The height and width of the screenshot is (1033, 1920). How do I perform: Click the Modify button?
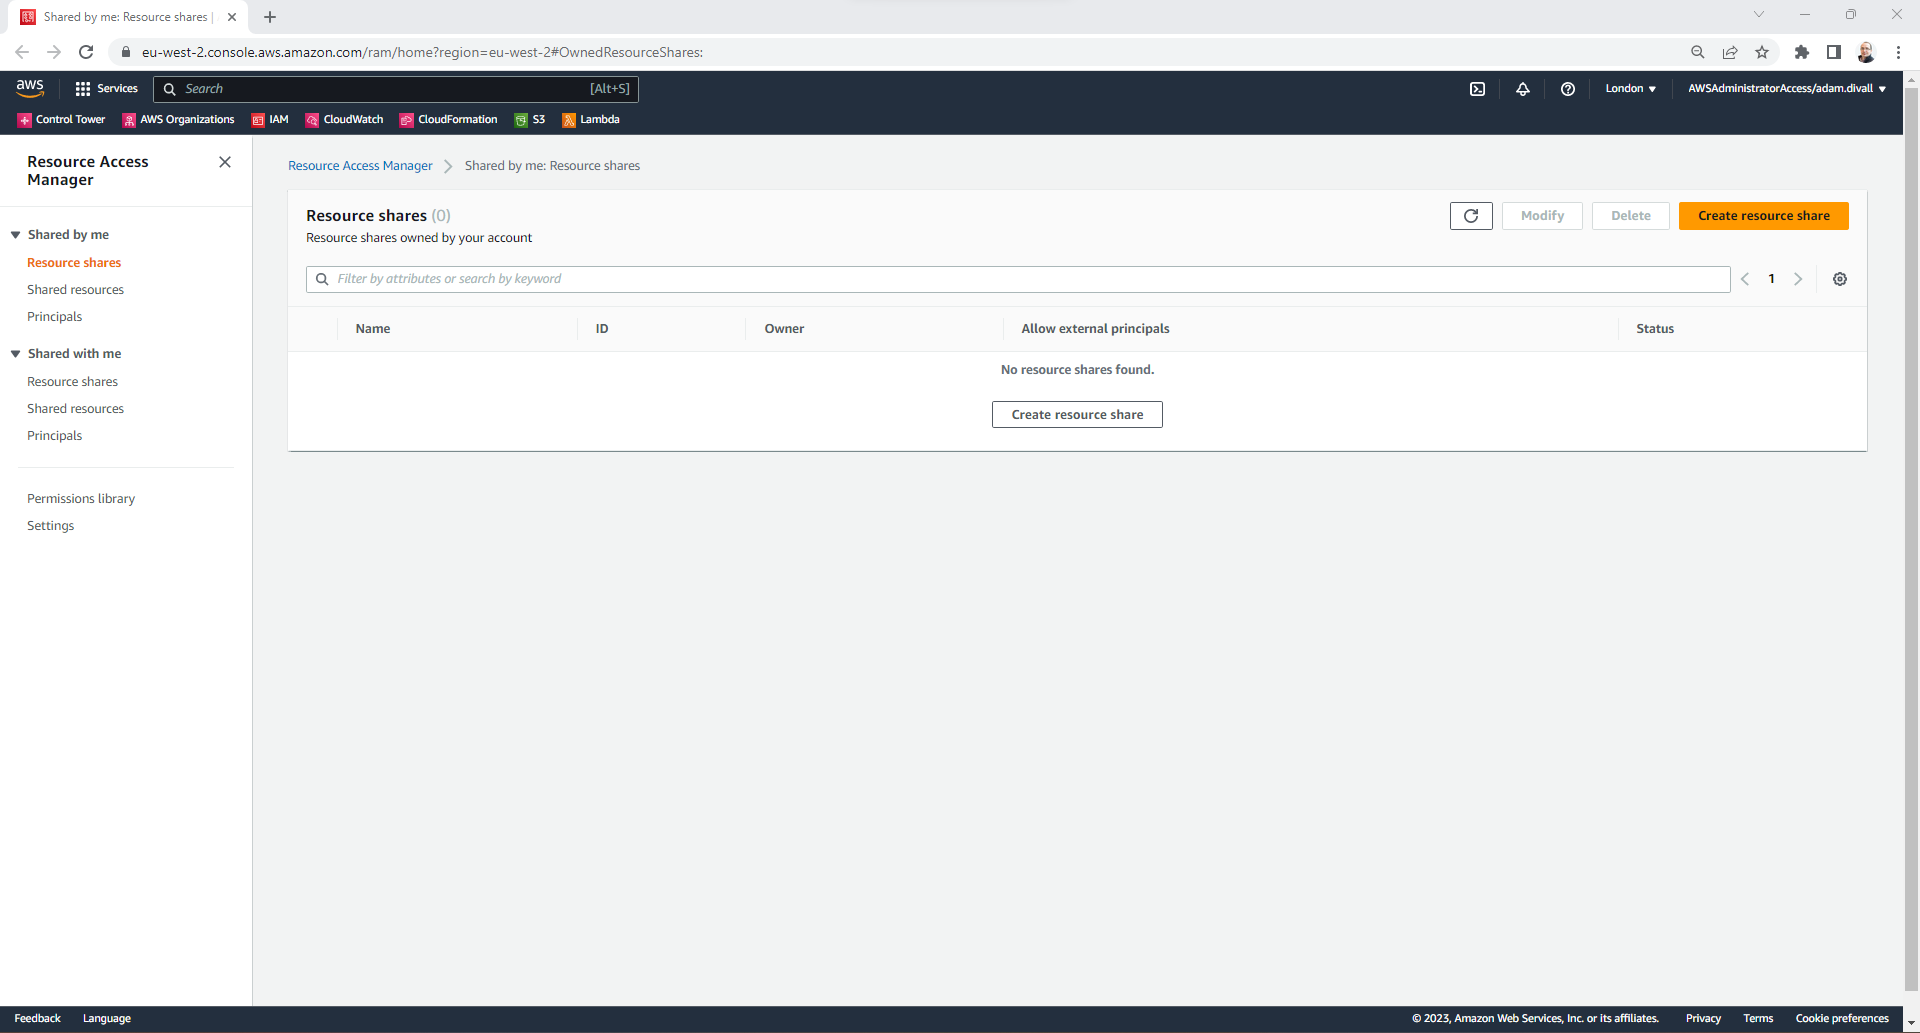coord(1542,216)
